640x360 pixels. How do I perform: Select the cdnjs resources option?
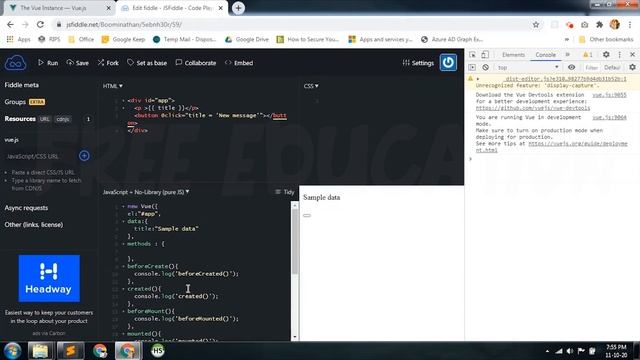tap(63, 119)
